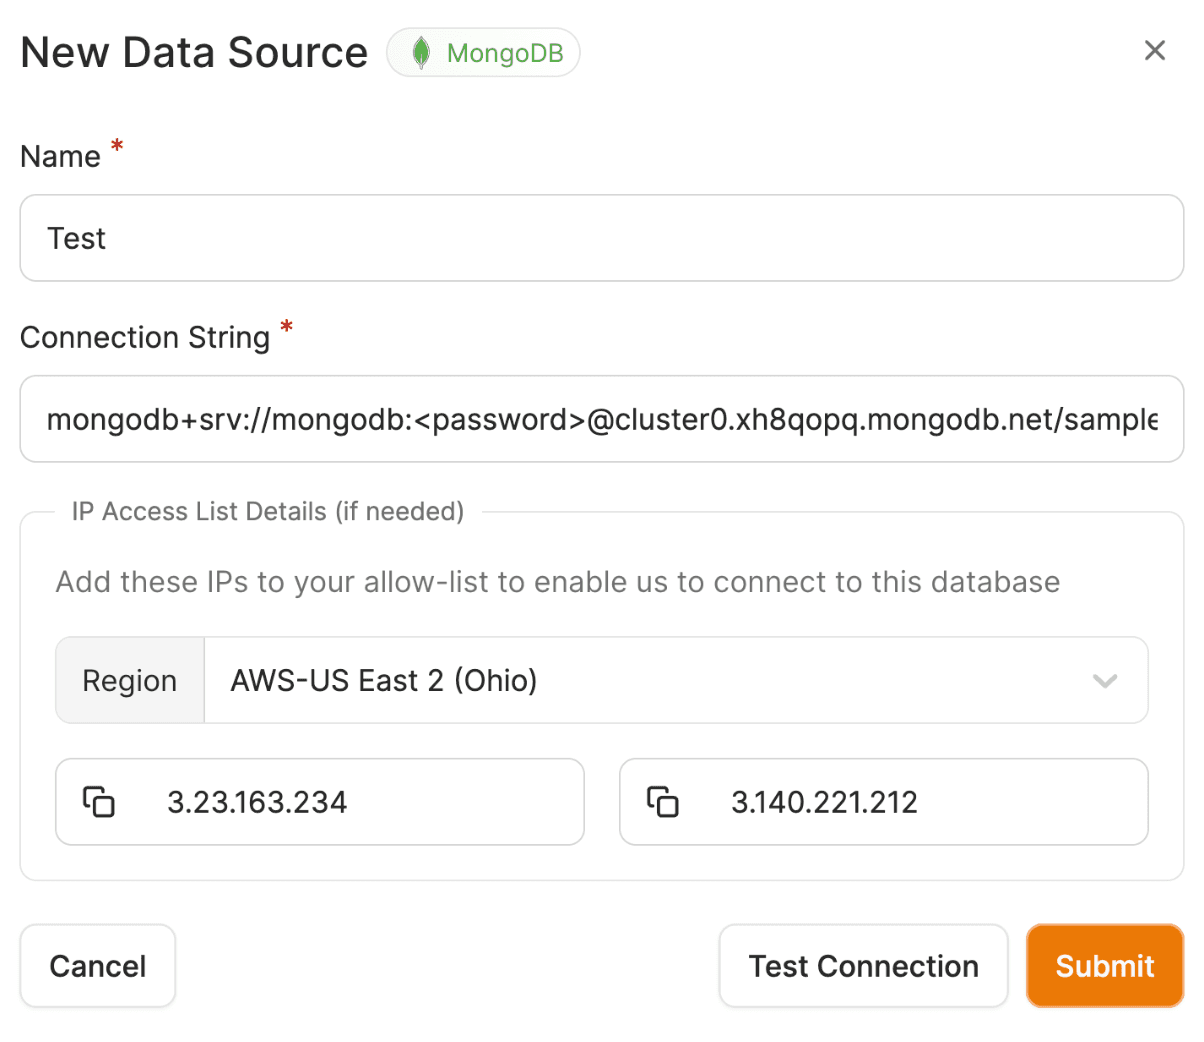
Task: Close the New Data Source dialog
Action: point(1154,51)
